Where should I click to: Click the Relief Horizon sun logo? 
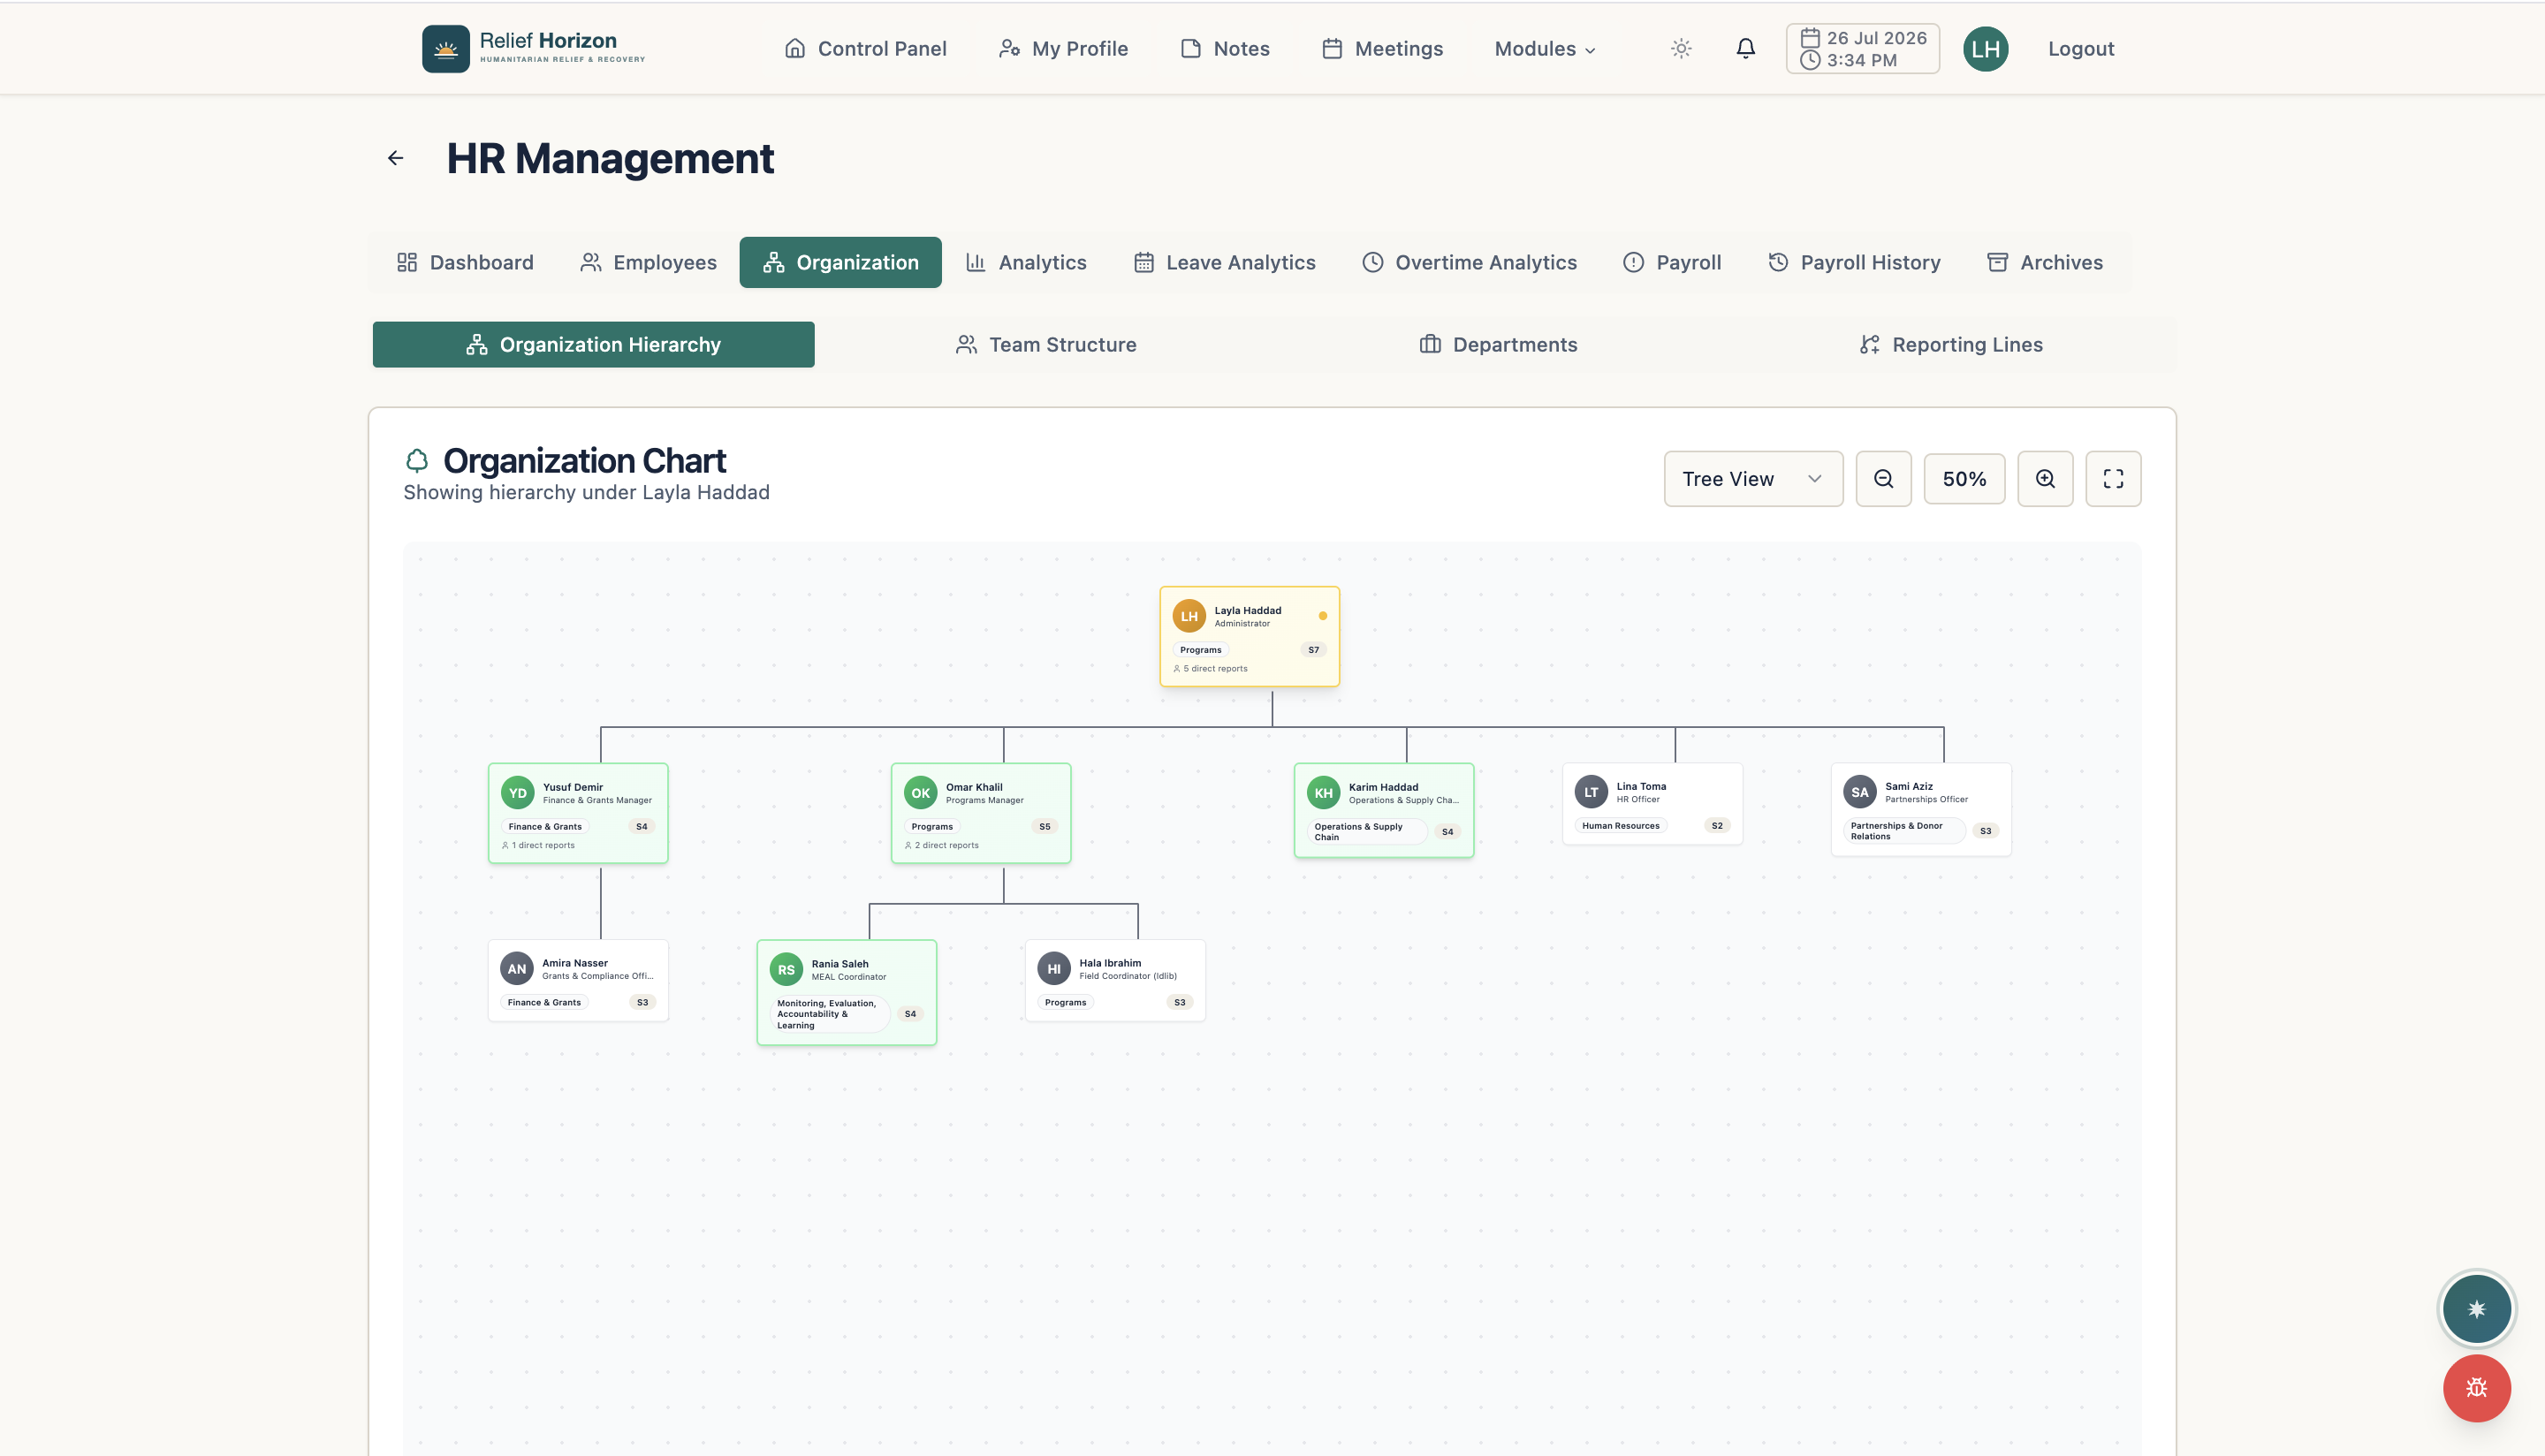coord(445,49)
